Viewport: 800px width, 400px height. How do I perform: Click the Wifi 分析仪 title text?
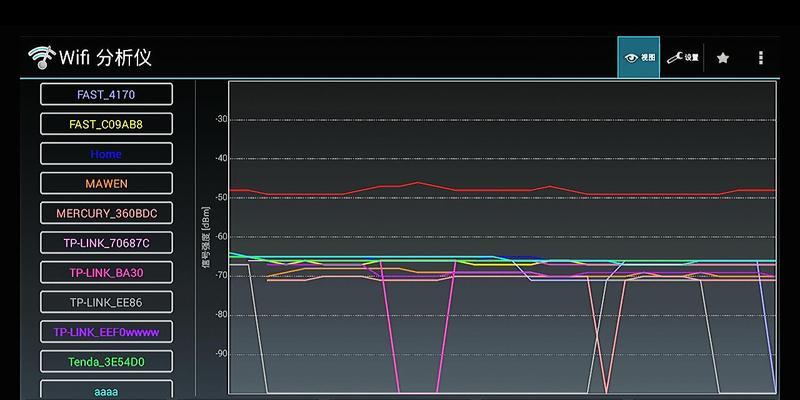coord(105,57)
